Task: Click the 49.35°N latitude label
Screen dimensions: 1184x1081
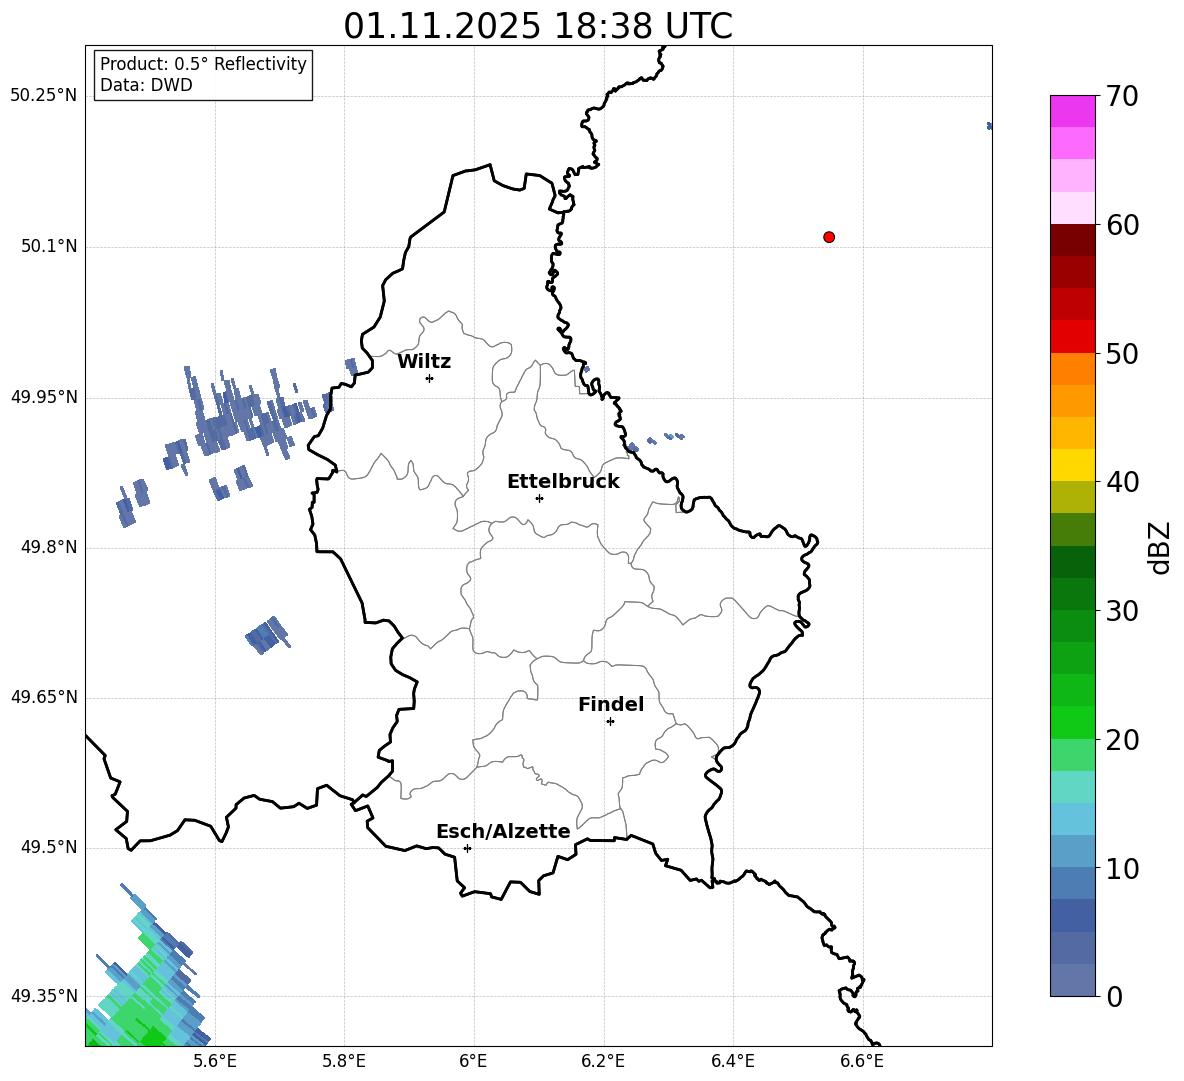Action: [44, 996]
